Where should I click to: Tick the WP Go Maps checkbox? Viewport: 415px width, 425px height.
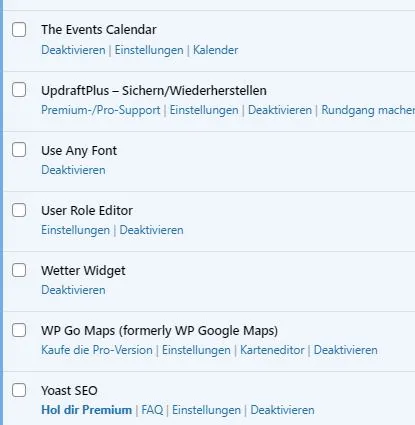(19, 330)
